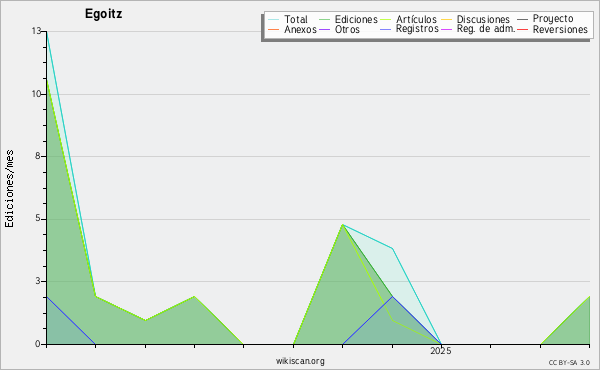Click the Proyecto legend entry
The height and width of the screenshot is (370, 600).
tap(553, 18)
